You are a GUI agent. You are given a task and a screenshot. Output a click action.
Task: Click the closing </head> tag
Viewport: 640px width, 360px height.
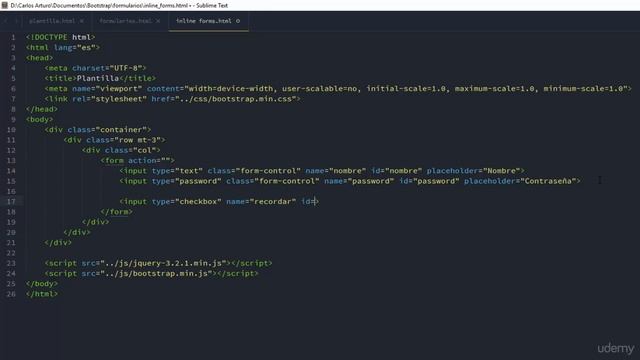click(x=42, y=109)
